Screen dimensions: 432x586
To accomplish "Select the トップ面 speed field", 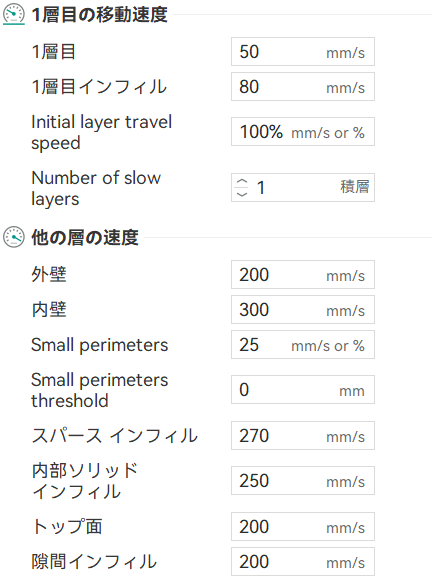I will click(303, 527).
